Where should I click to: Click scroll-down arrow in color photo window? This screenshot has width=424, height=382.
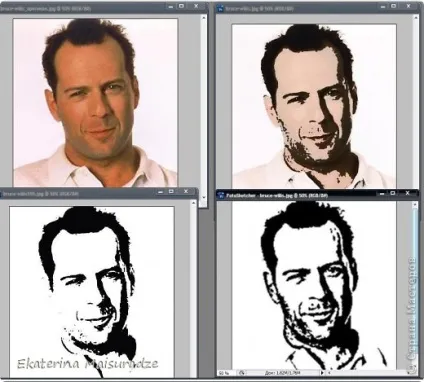[x=204, y=198]
